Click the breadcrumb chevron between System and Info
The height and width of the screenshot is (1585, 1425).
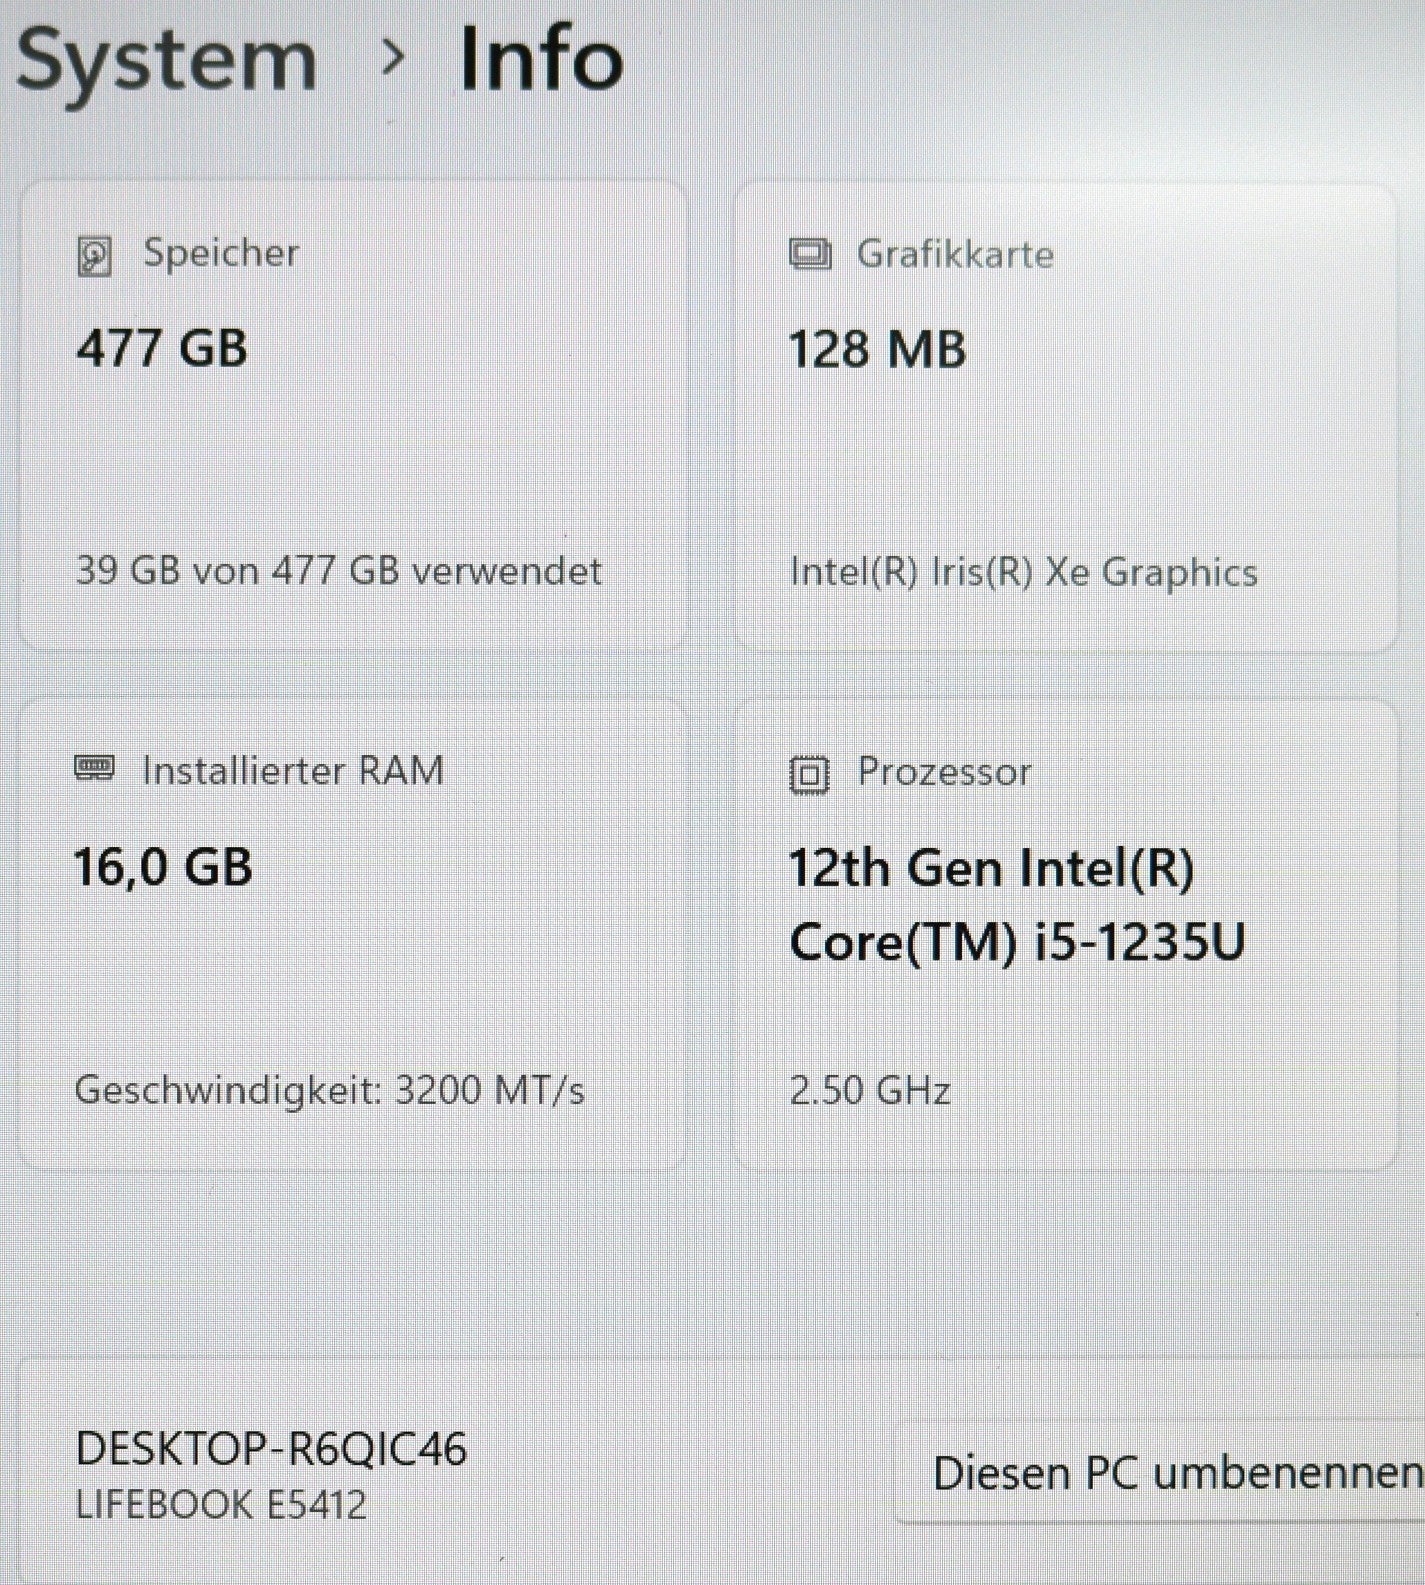pyautogui.click(x=394, y=59)
